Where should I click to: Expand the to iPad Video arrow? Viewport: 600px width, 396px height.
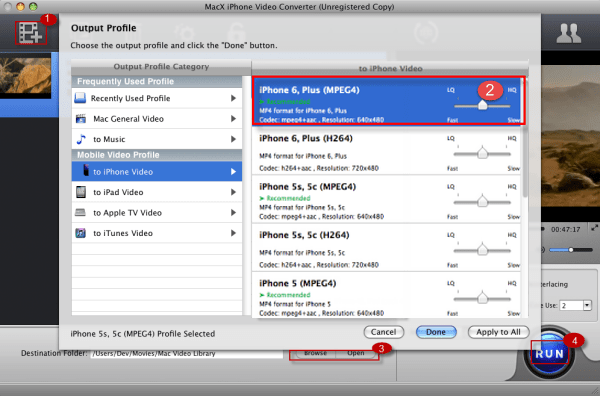pos(233,192)
